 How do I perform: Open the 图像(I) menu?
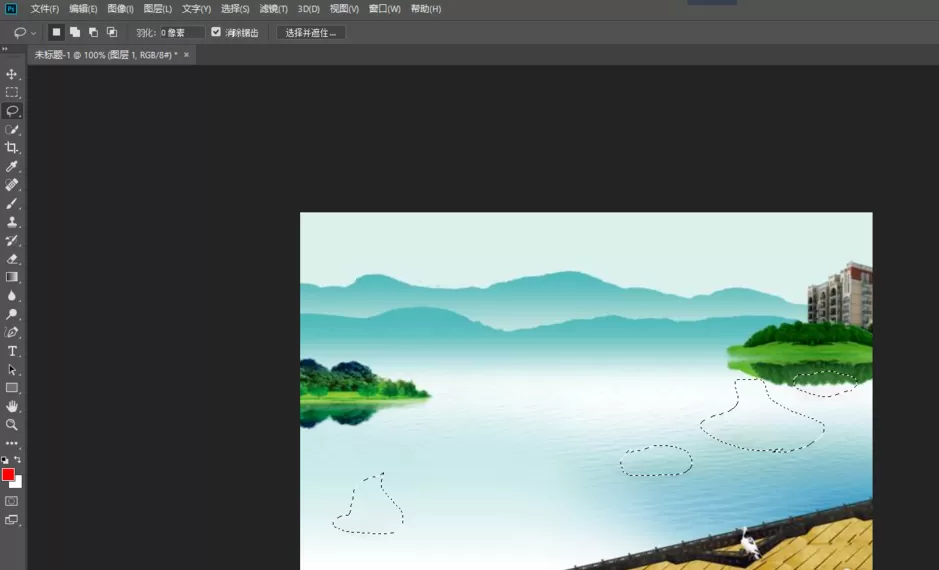[120, 9]
